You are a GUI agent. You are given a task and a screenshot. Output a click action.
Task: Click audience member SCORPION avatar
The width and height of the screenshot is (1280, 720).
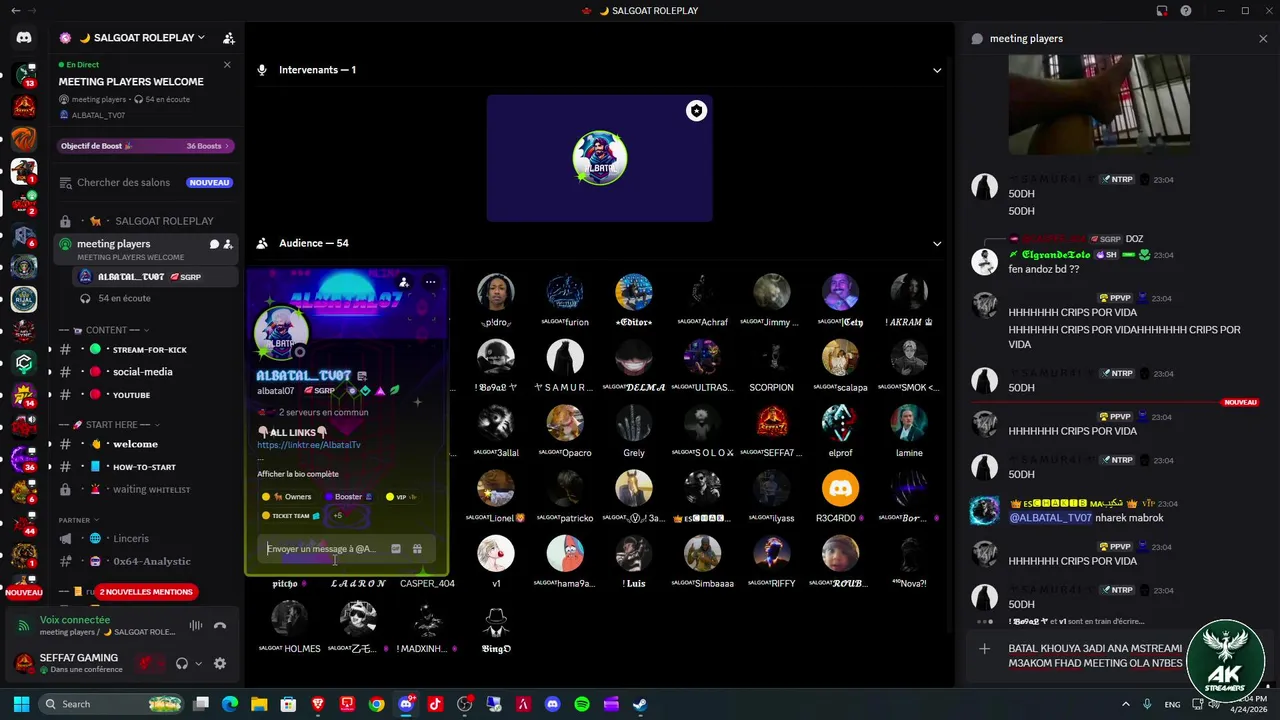(772, 357)
